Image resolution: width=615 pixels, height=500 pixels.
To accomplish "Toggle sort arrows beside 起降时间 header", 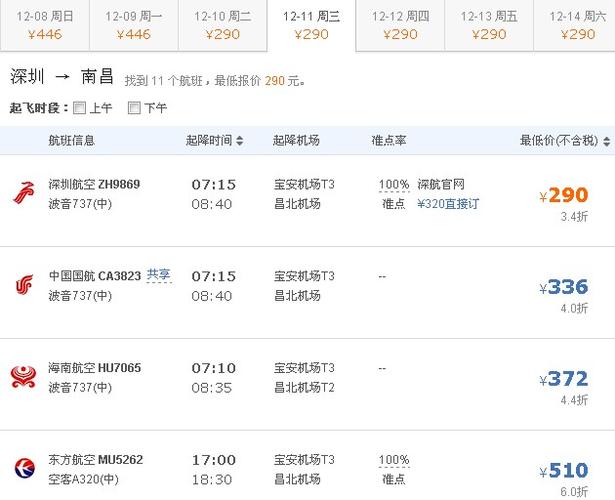I will point(240,141).
